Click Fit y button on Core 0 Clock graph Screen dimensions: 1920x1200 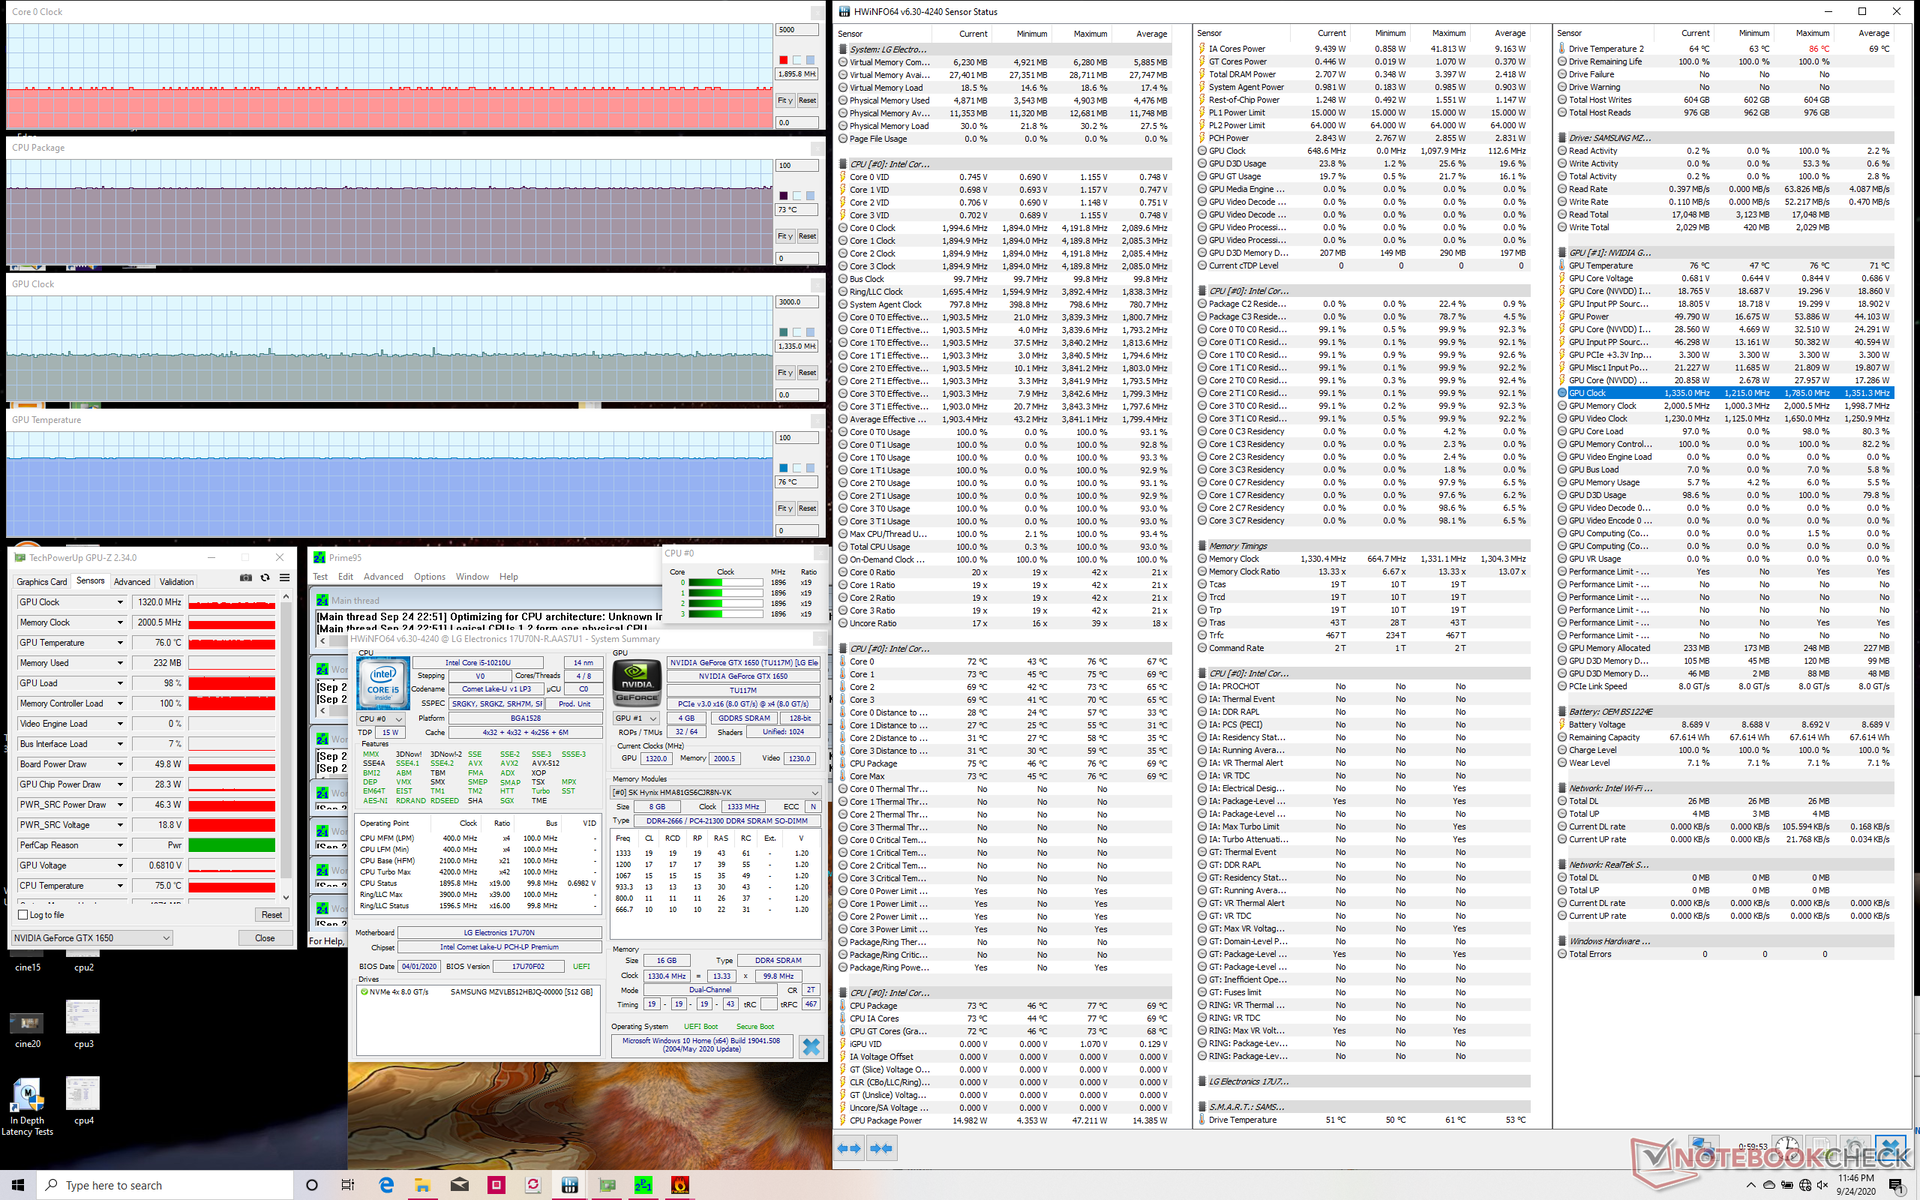point(785,100)
